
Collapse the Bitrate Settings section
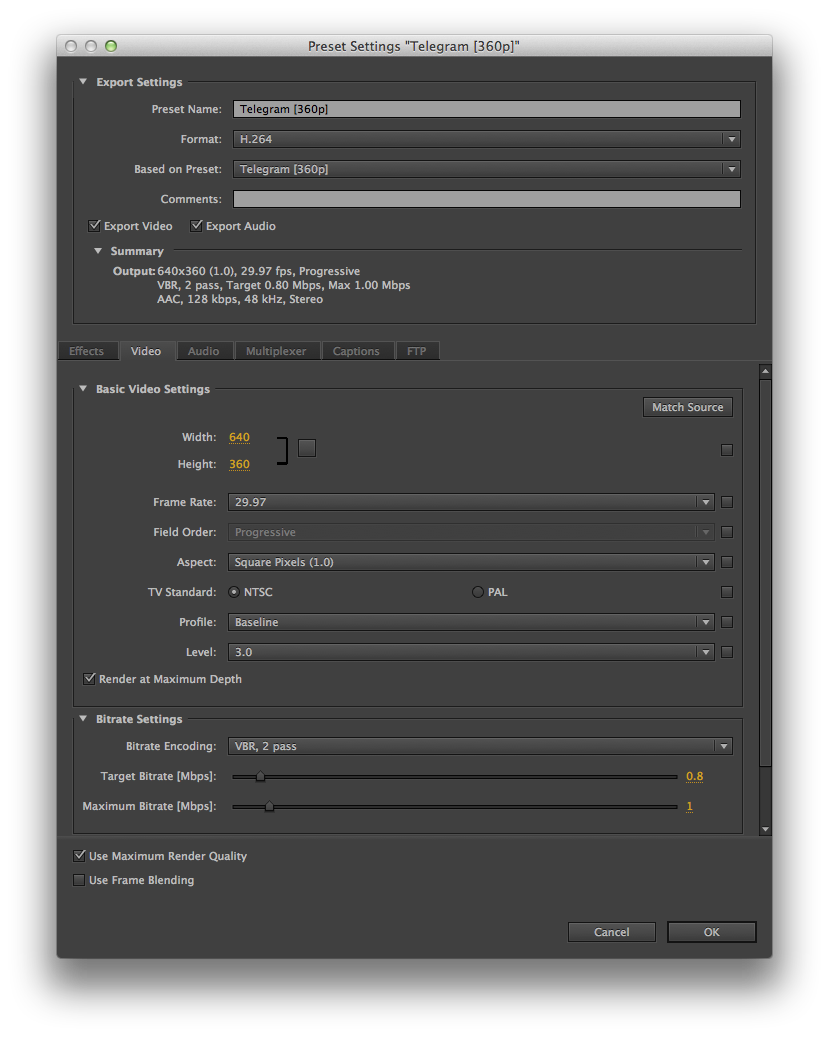coord(83,719)
